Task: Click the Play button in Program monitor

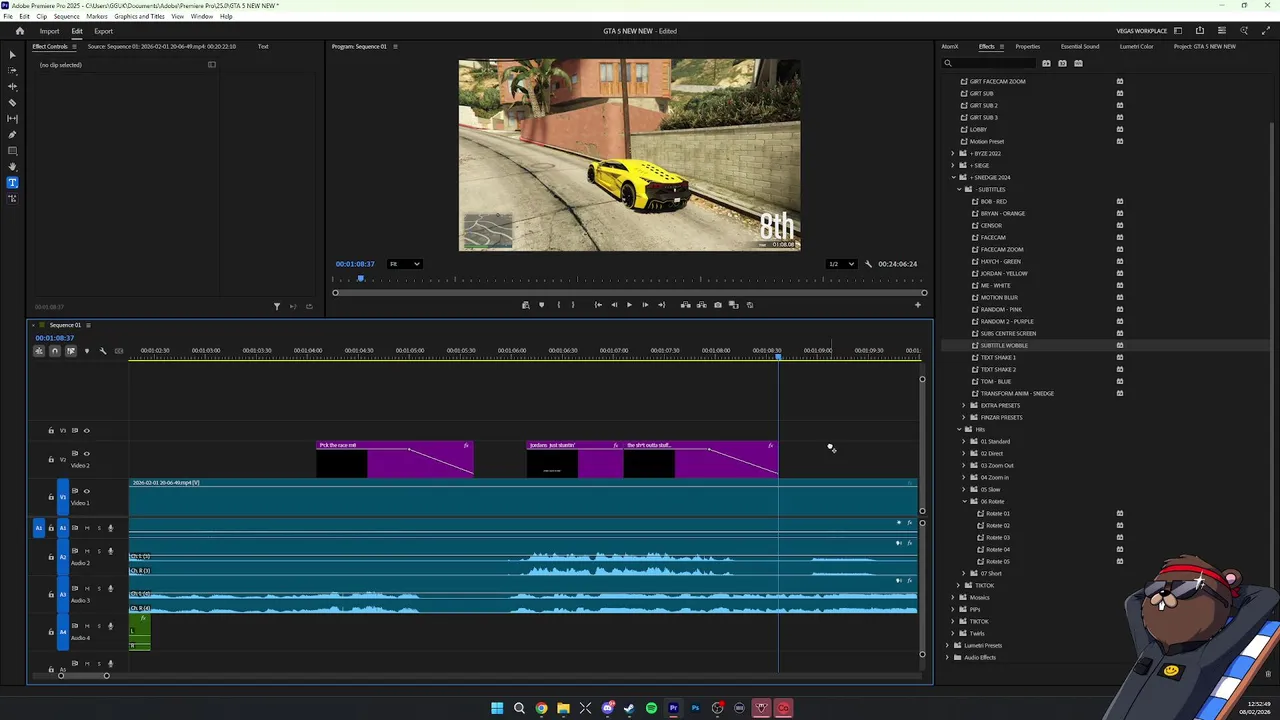Action: click(629, 305)
